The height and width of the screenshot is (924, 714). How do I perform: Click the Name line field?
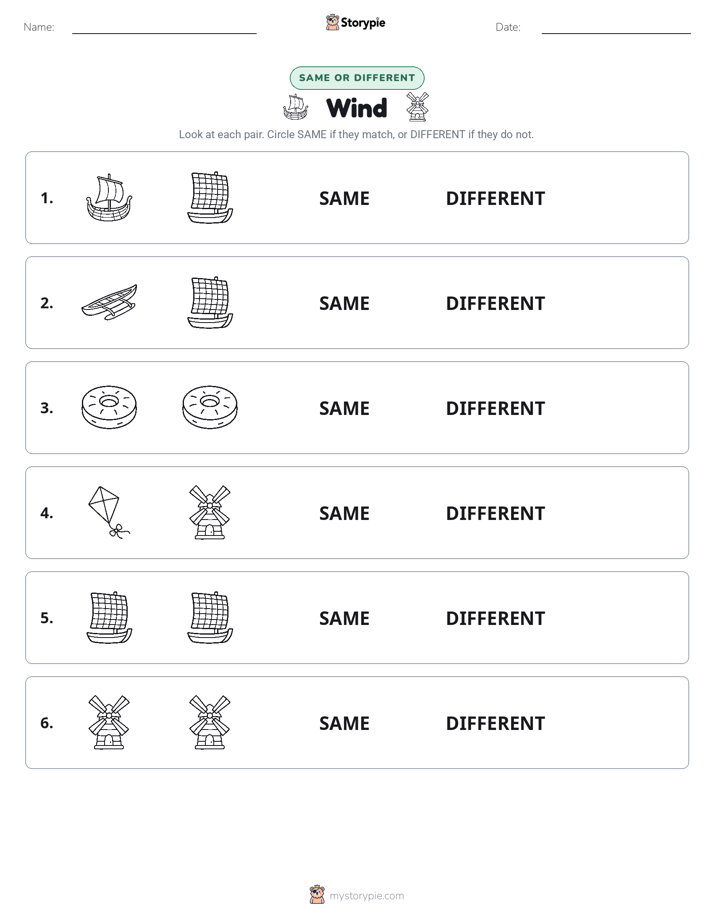click(x=164, y=28)
